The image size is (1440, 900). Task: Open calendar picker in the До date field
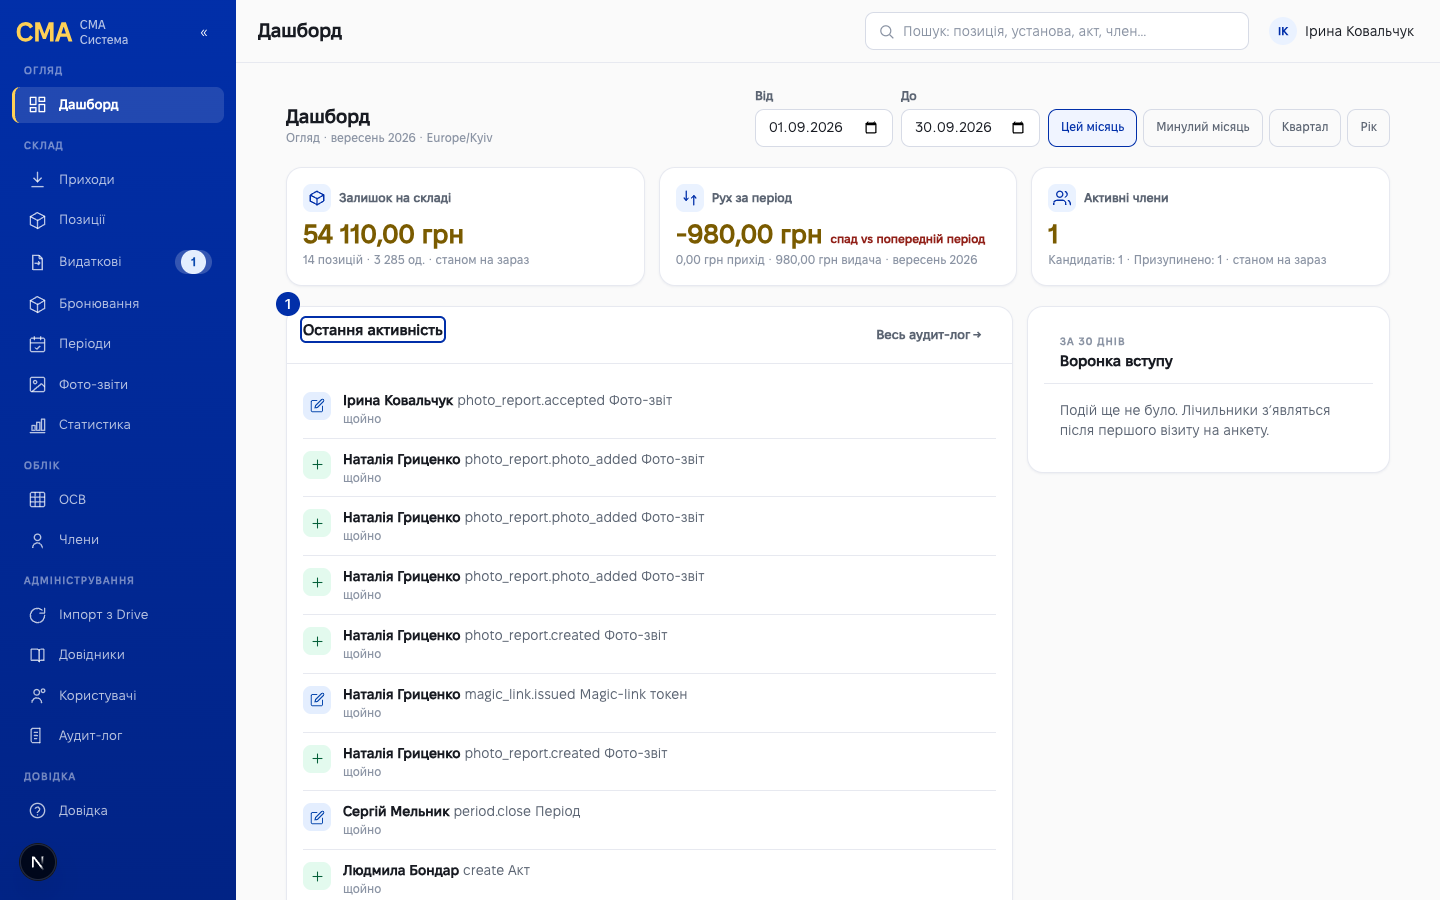[1018, 128]
